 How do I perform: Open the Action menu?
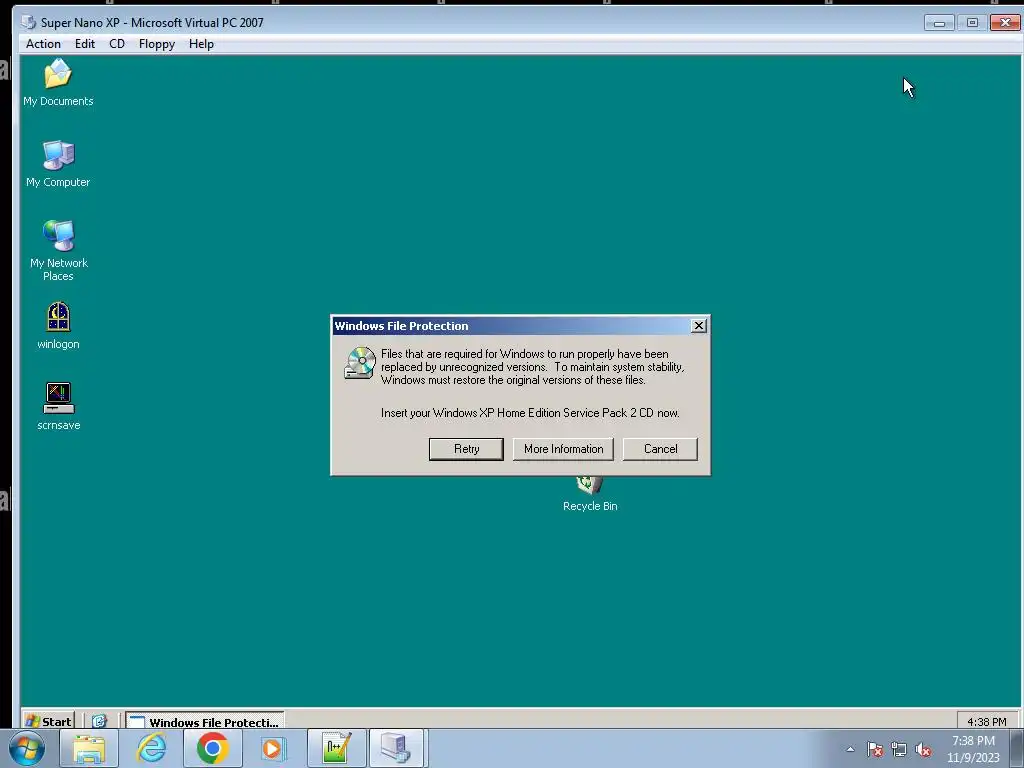click(43, 44)
